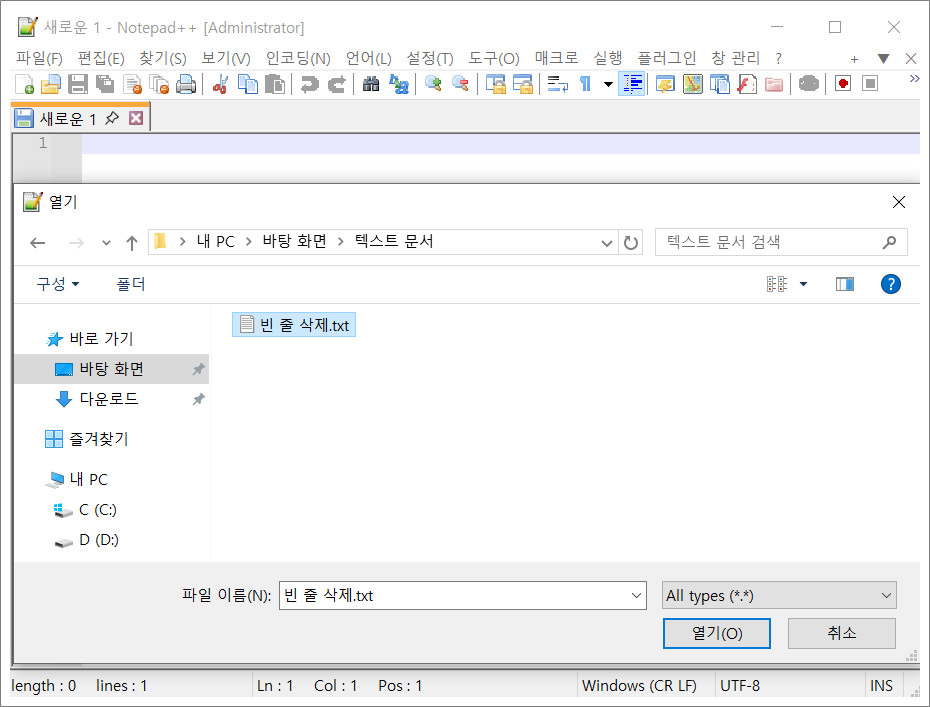Screen dimensions: 930x707
Task: Click the Print icon in Notepad++ toolbar
Action: (186, 84)
